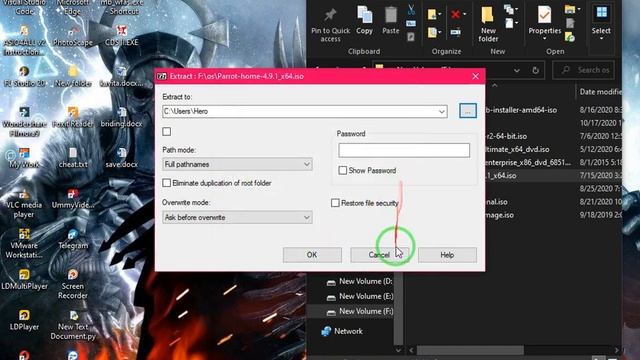
Task: Open the Path mode dropdown
Action: (x=237, y=164)
